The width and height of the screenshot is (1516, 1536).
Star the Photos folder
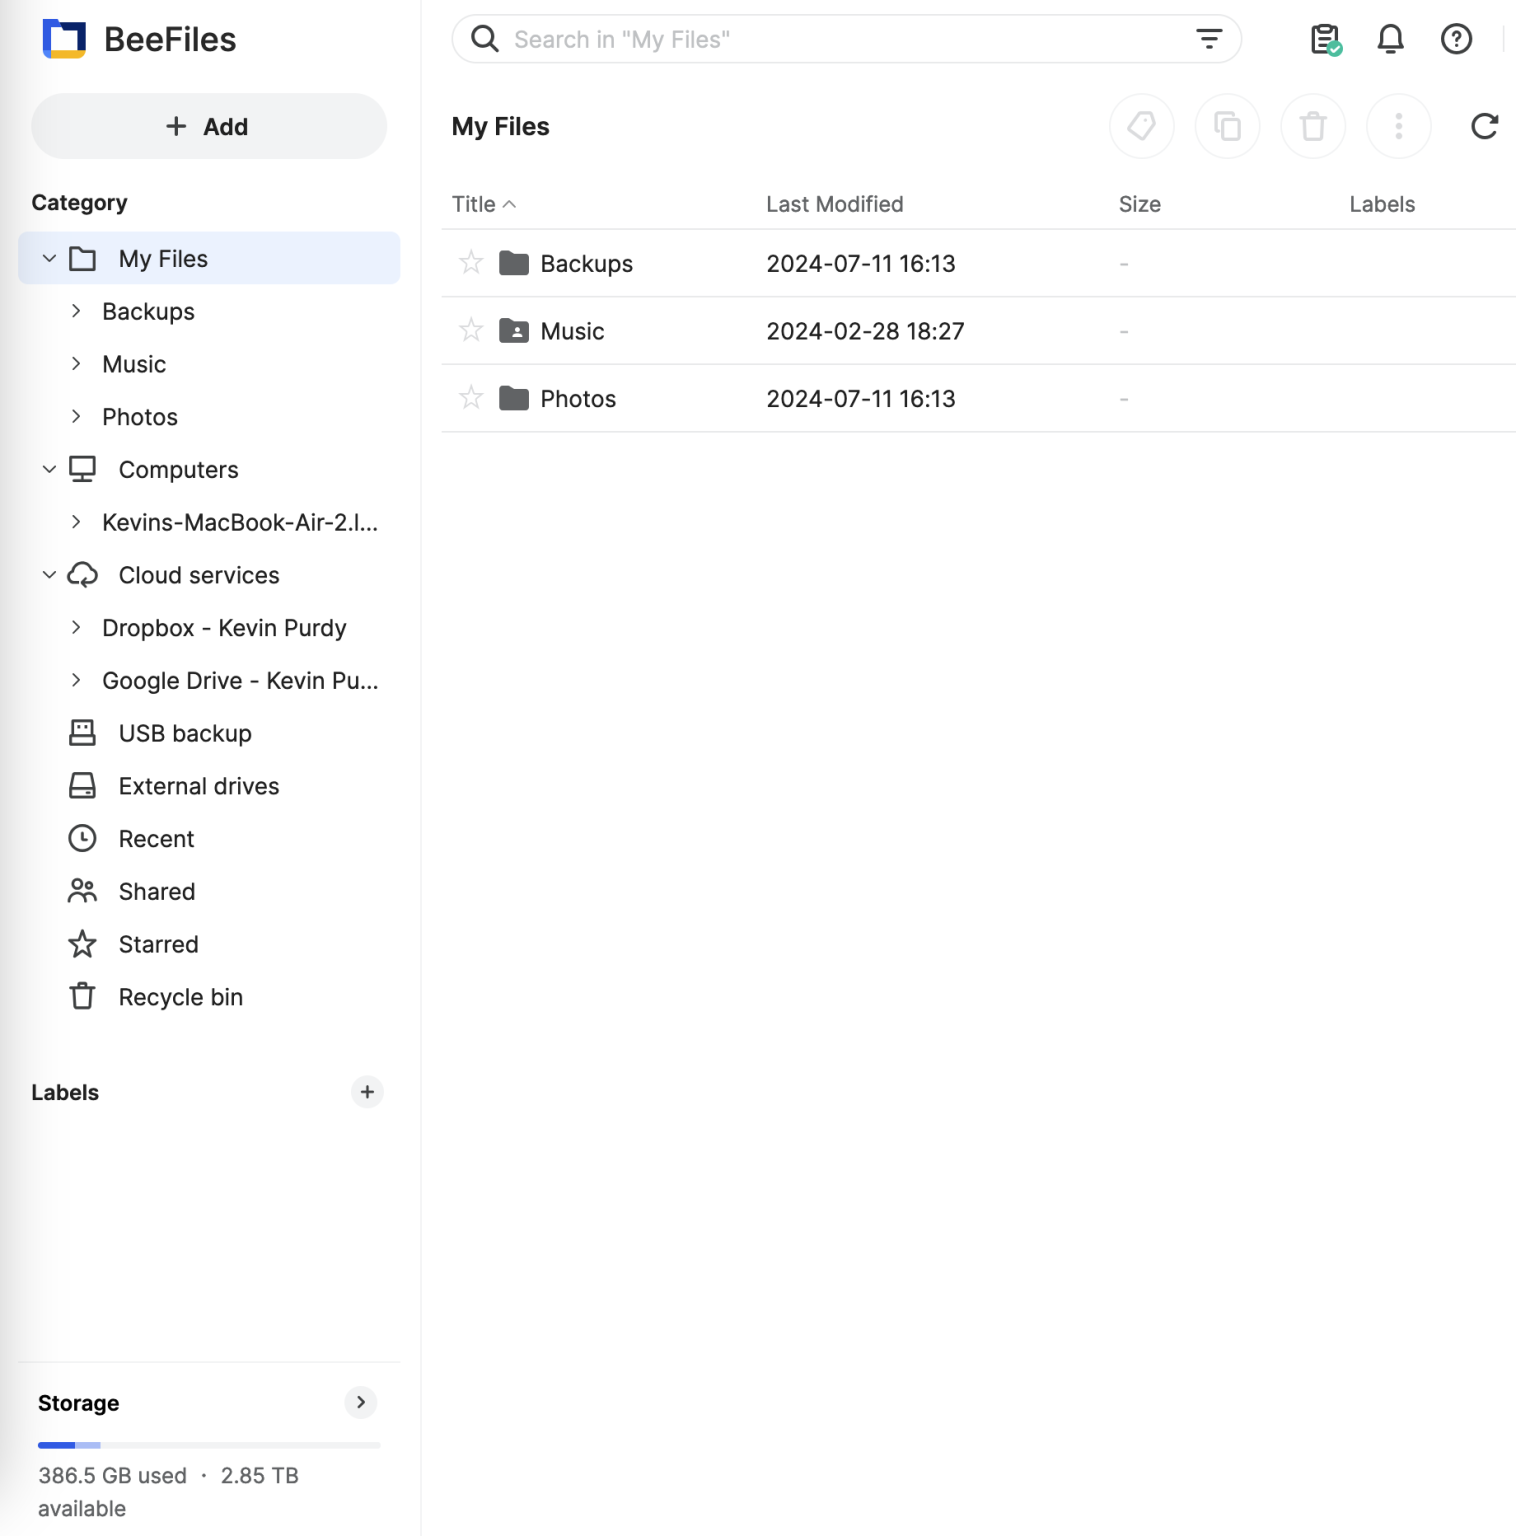(x=469, y=397)
